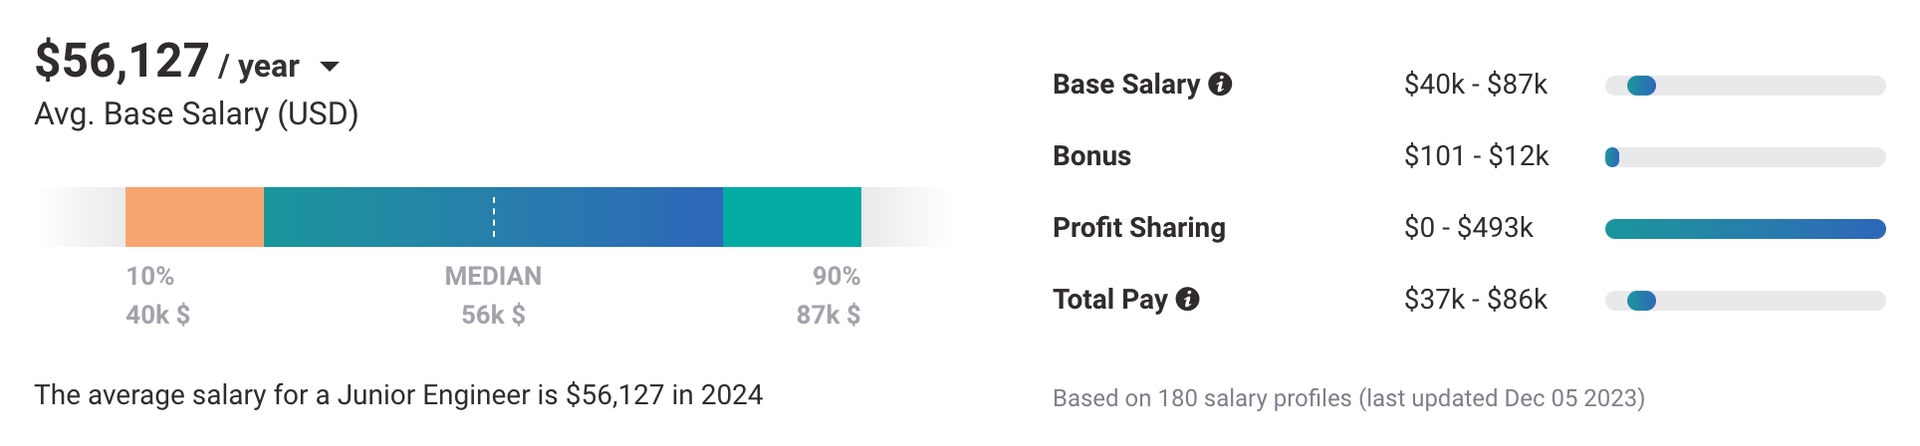Click the Total Pay info icon
Screen dimensions: 1920x446
[x=1187, y=299]
